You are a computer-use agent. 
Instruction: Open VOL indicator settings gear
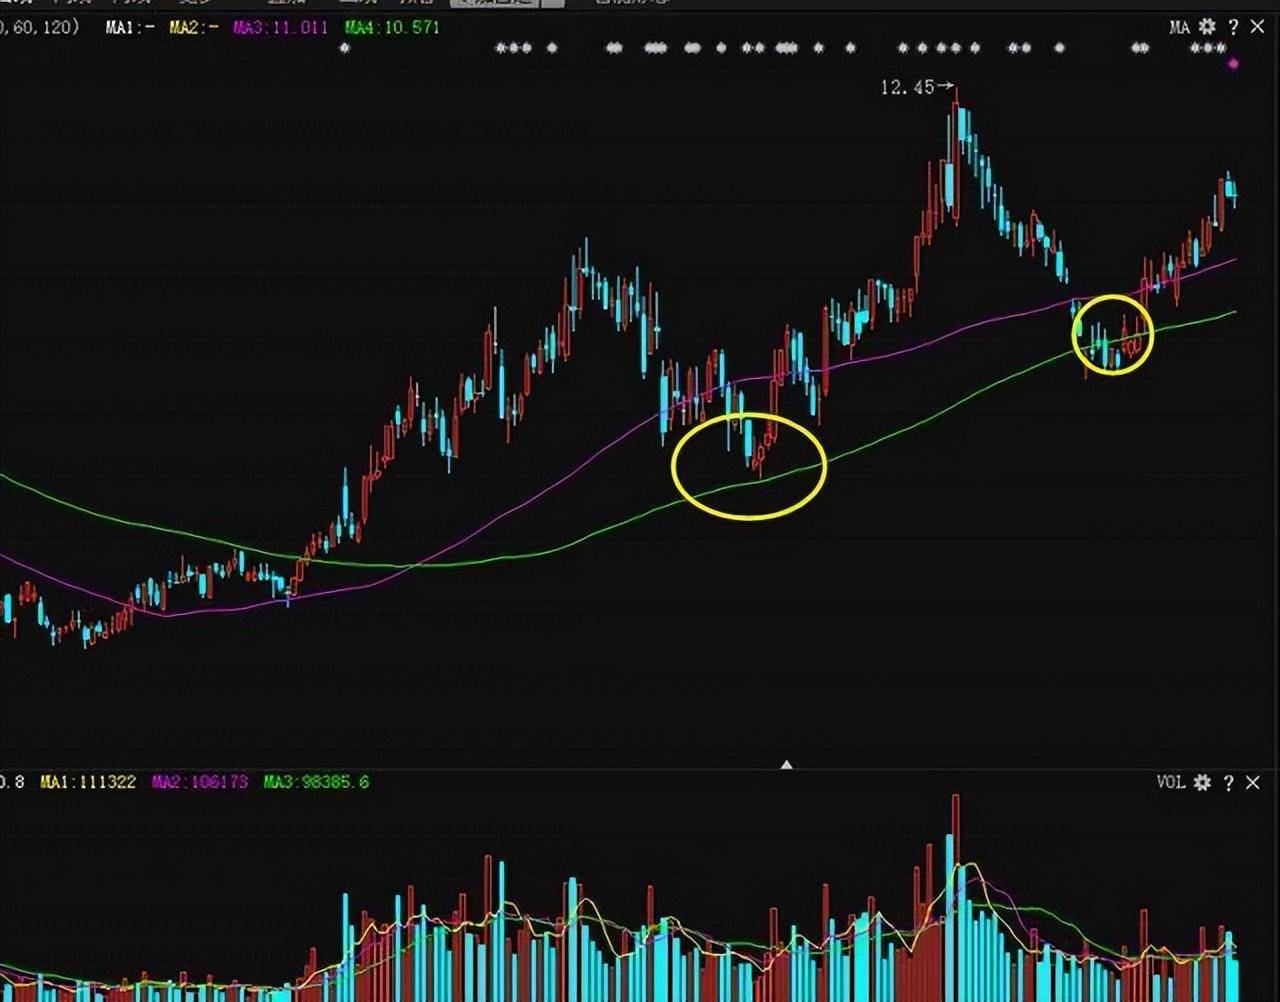point(1202,782)
